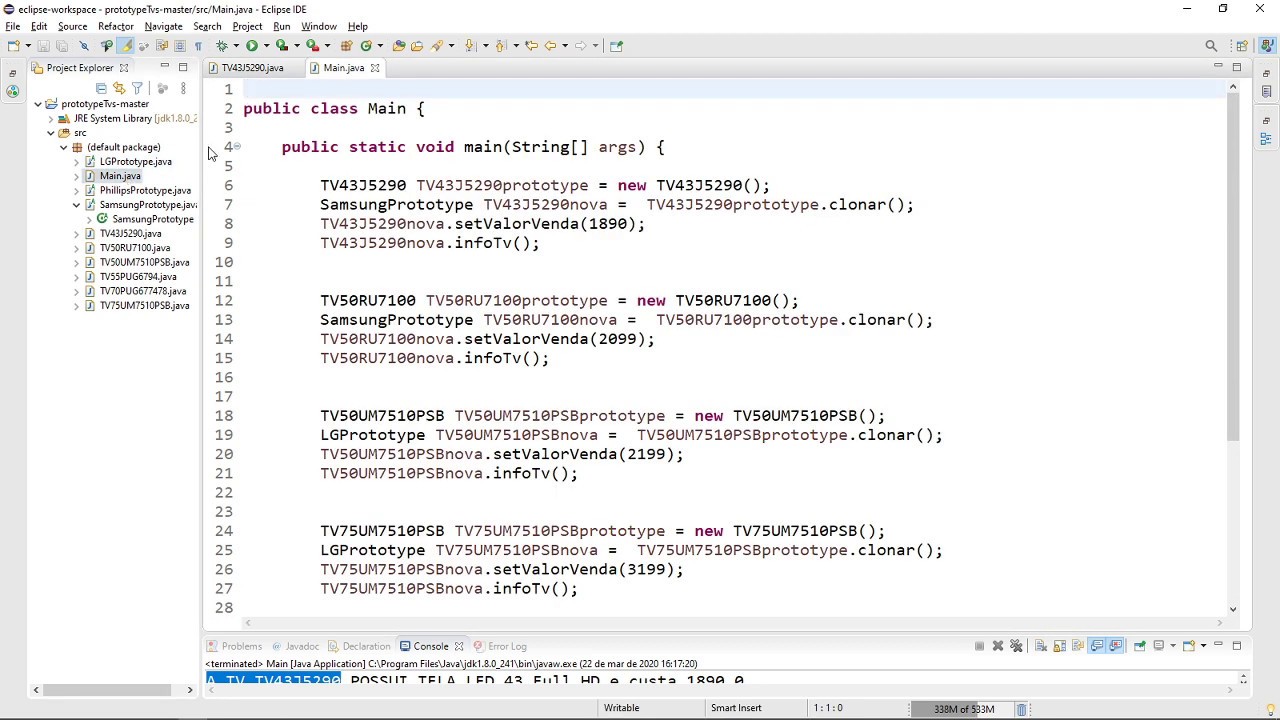1280x720 pixels.
Task: Toggle Link with Editor in Project Explorer
Action: pos(119,88)
